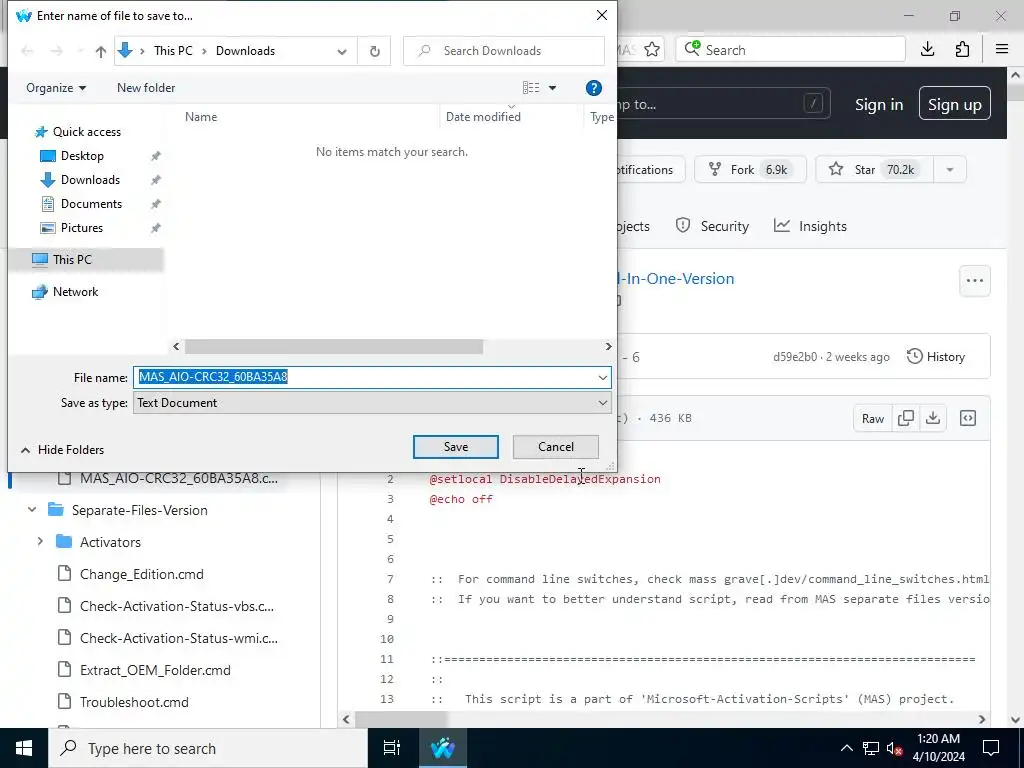Select Documents in navigation pane
The height and width of the screenshot is (768, 1024).
(x=91, y=204)
